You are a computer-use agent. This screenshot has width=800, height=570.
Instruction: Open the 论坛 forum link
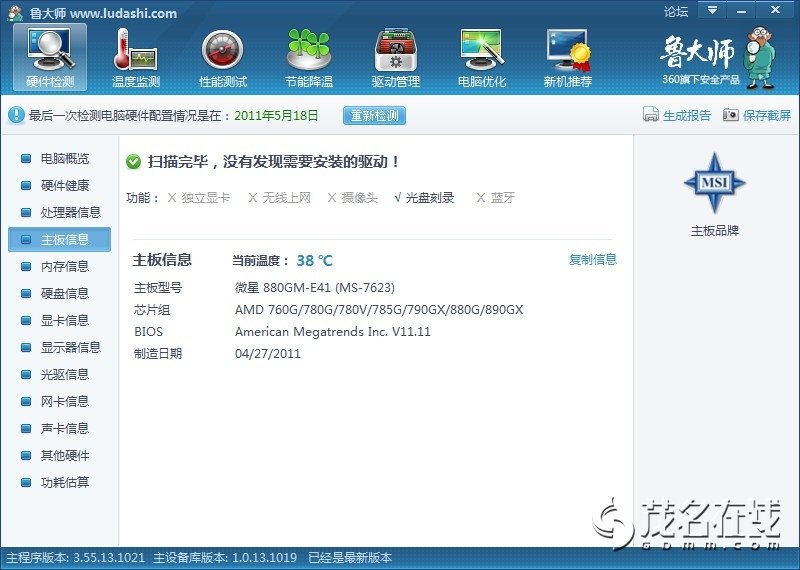point(676,11)
